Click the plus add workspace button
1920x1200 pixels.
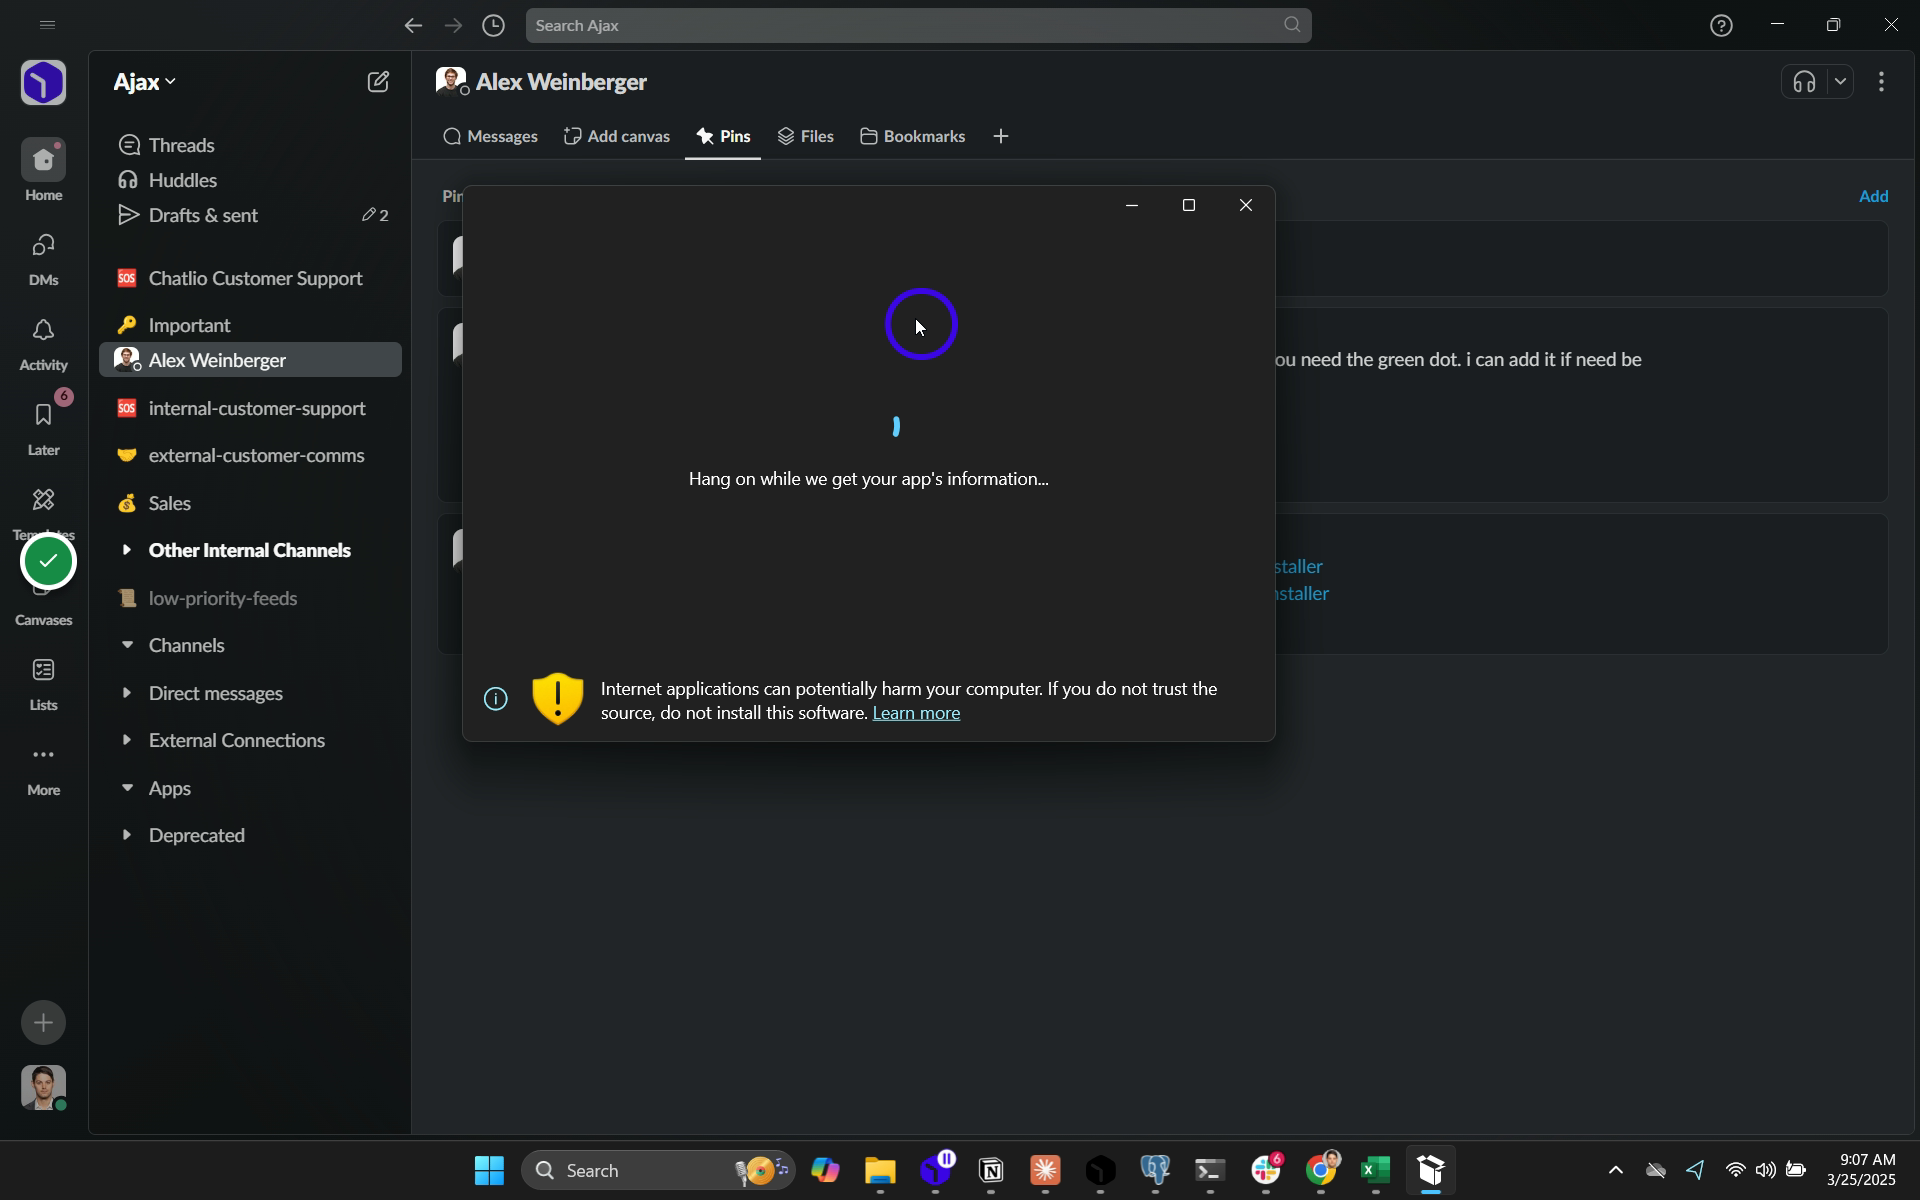coord(43,1022)
